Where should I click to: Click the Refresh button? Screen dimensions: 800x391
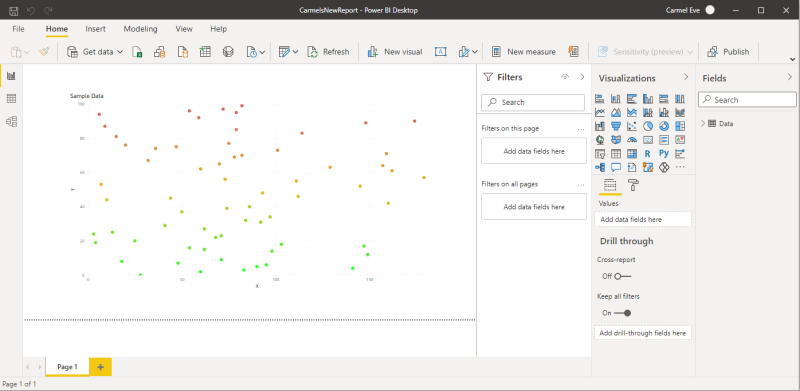pyautogui.click(x=328, y=52)
